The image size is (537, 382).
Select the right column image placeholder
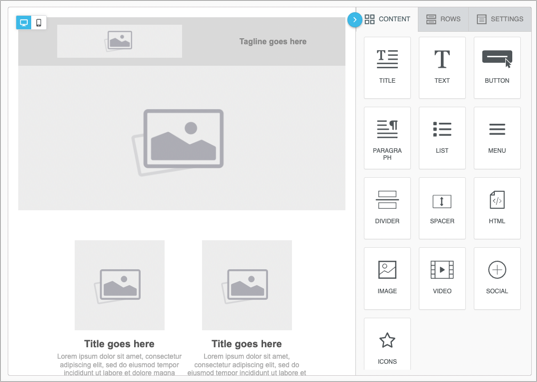coord(247,285)
